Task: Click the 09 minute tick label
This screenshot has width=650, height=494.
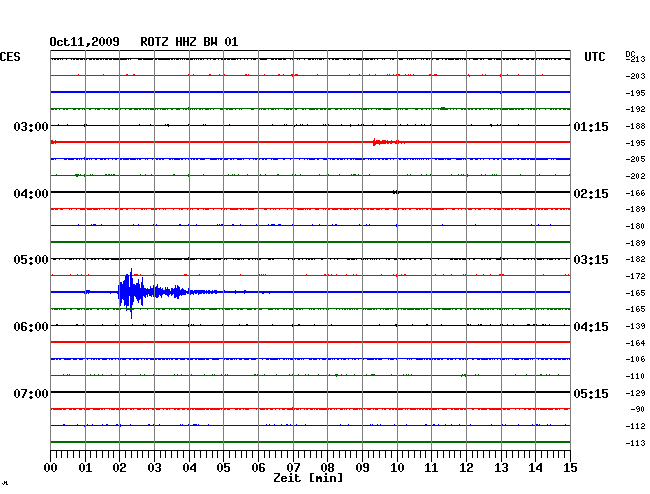Action: click(362, 468)
